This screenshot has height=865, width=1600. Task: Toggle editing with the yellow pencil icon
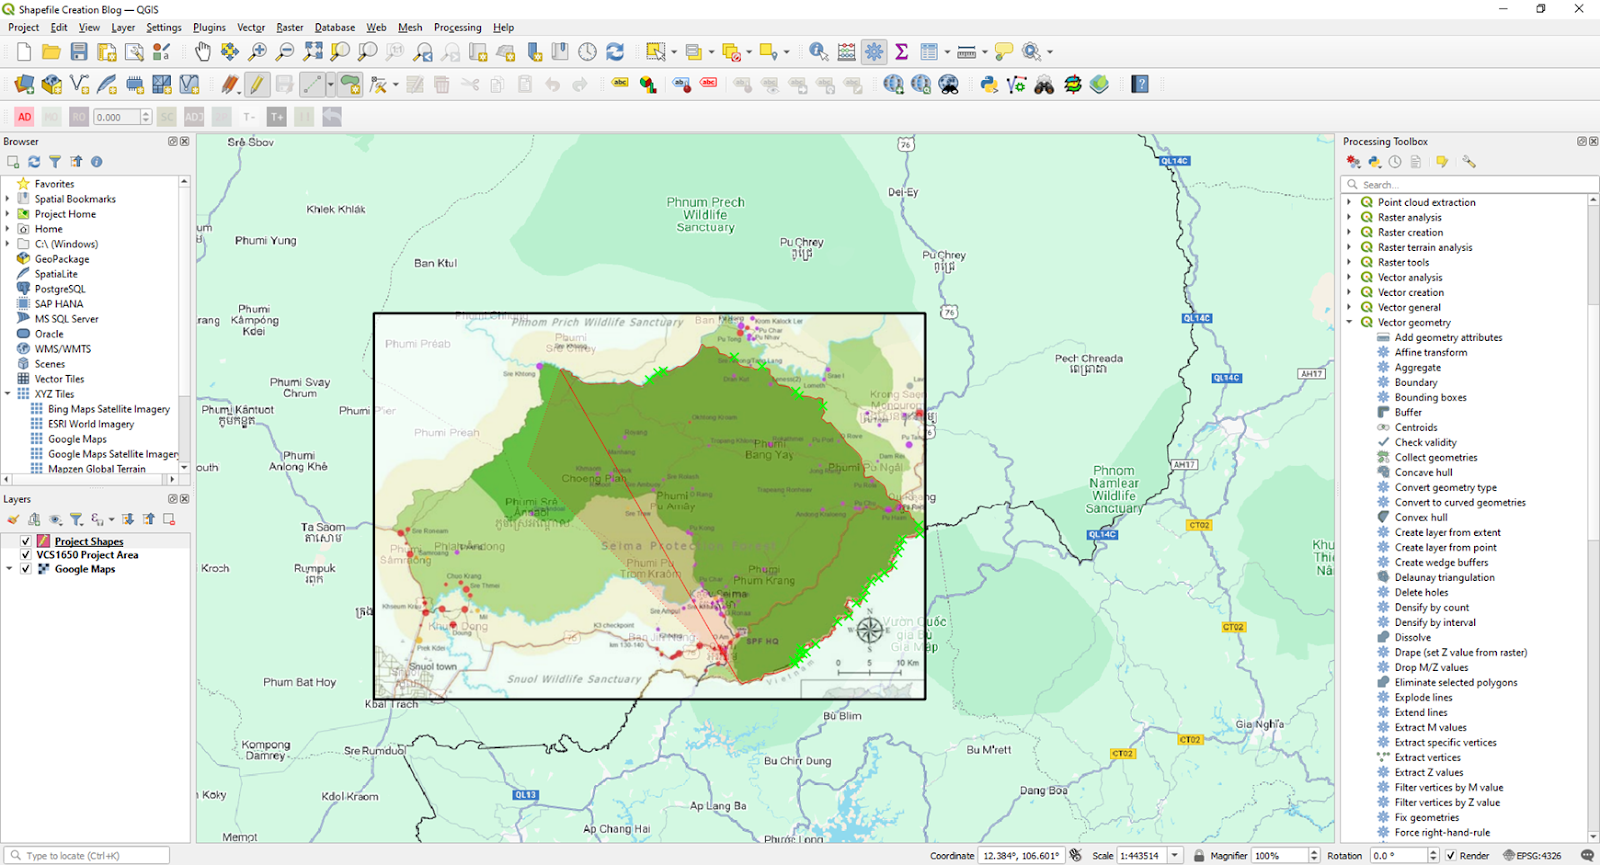pos(257,85)
